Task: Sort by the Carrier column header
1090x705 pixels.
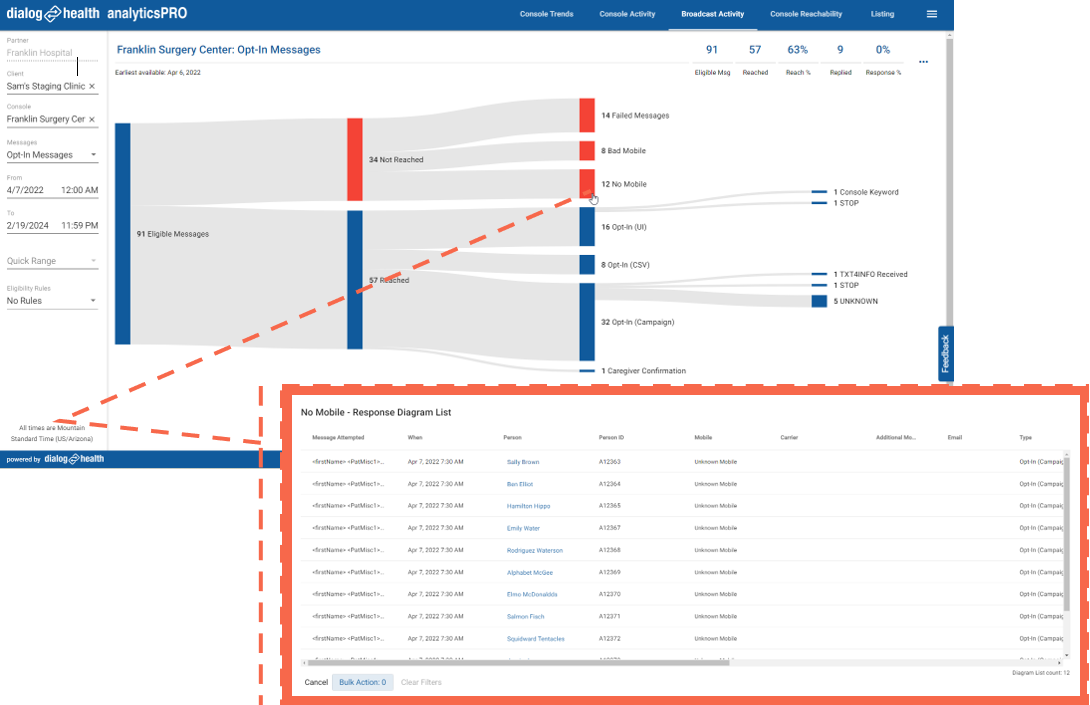Action: click(x=789, y=437)
